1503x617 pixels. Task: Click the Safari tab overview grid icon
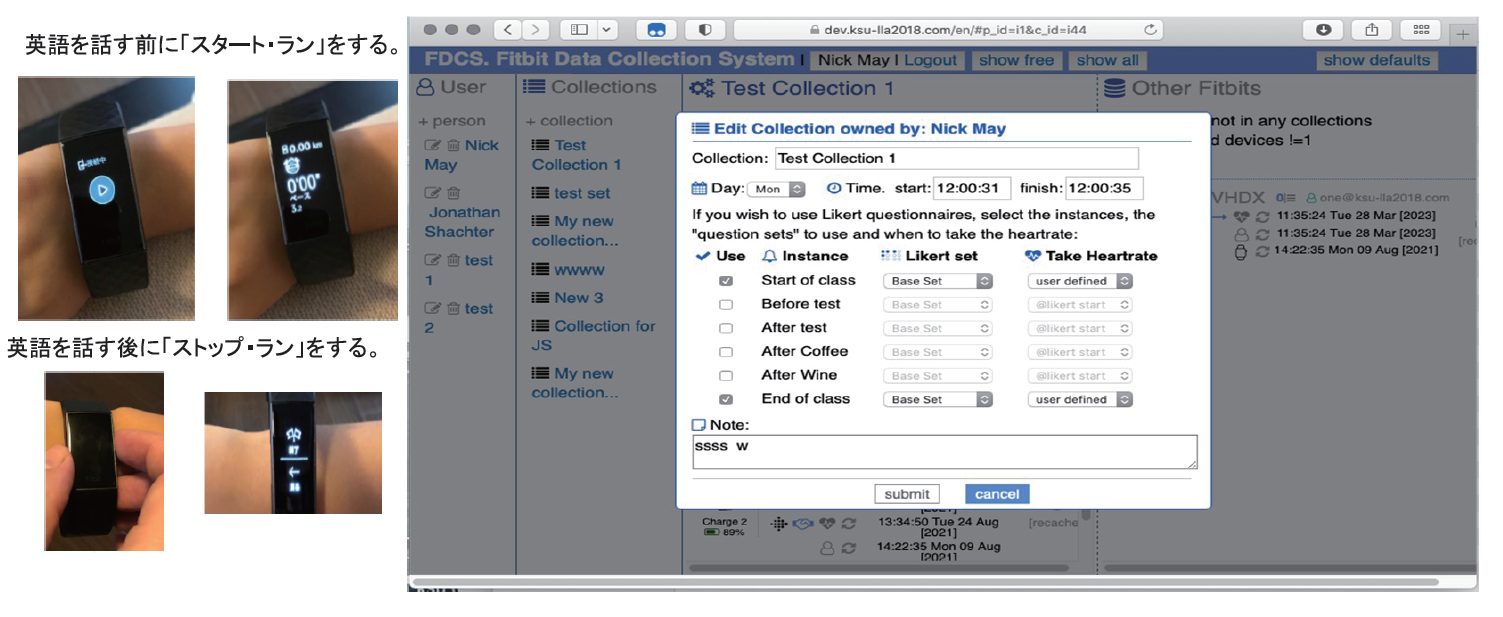tap(1420, 30)
